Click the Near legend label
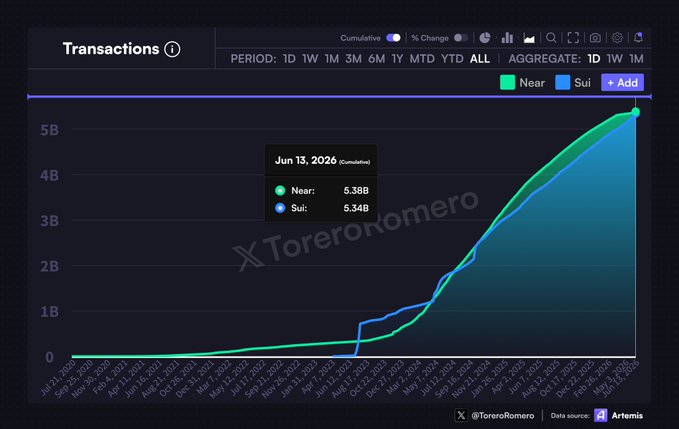The image size is (679, 429). coord(532,83)
